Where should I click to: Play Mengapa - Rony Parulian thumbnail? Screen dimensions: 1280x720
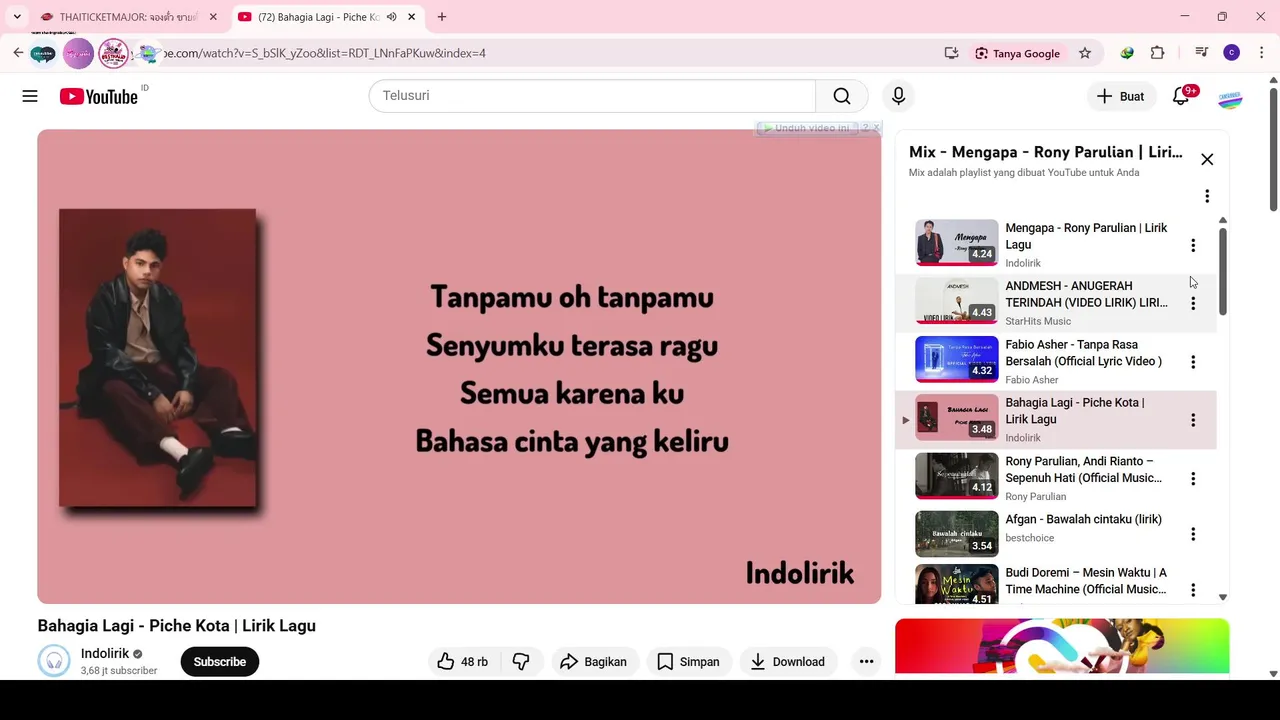(957, 242)
